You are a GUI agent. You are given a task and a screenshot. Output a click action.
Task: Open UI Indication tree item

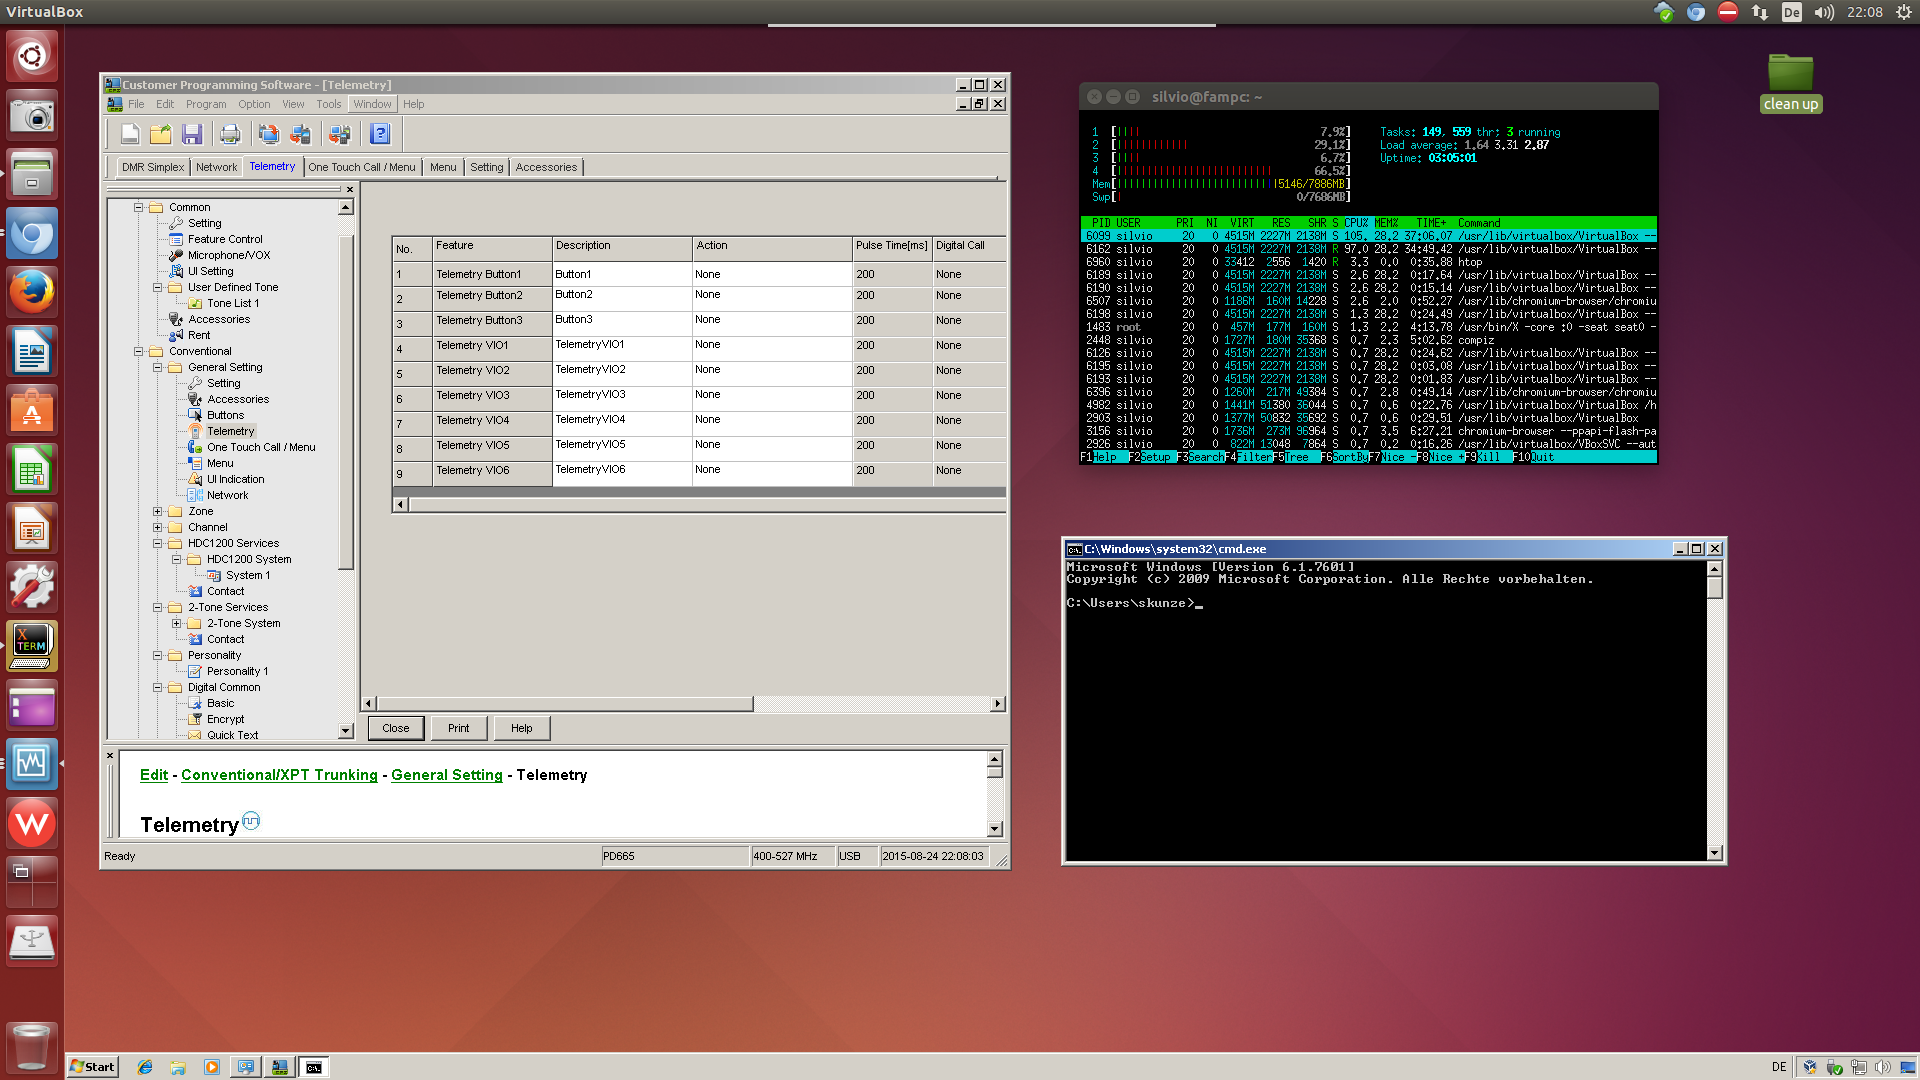(x=235, y=479)
